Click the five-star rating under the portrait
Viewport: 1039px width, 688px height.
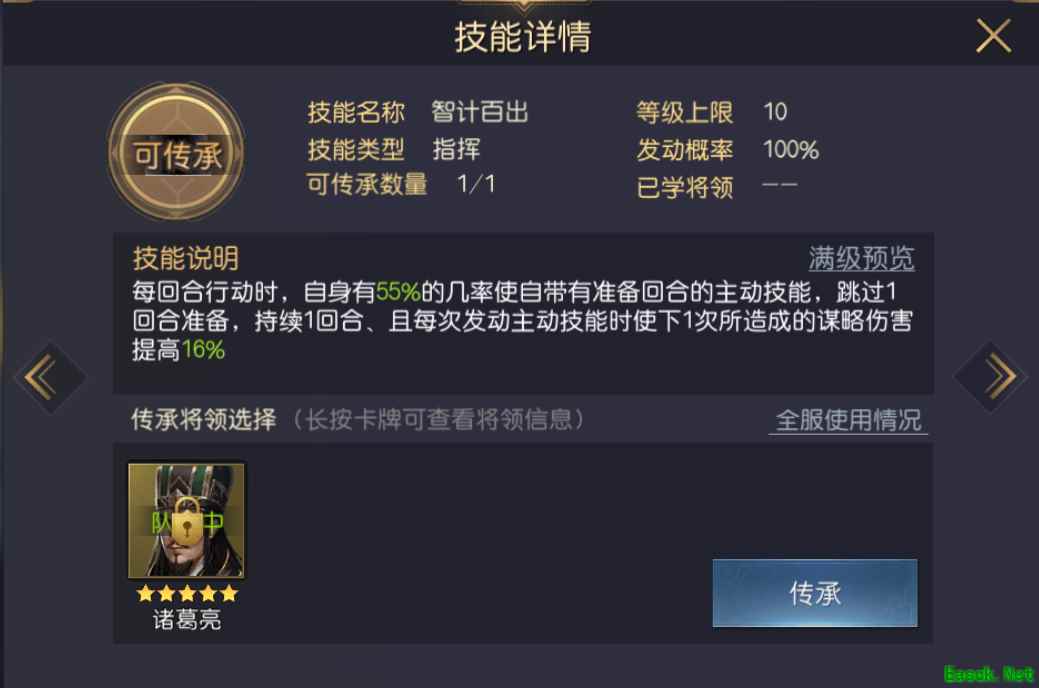coord(187,593)
